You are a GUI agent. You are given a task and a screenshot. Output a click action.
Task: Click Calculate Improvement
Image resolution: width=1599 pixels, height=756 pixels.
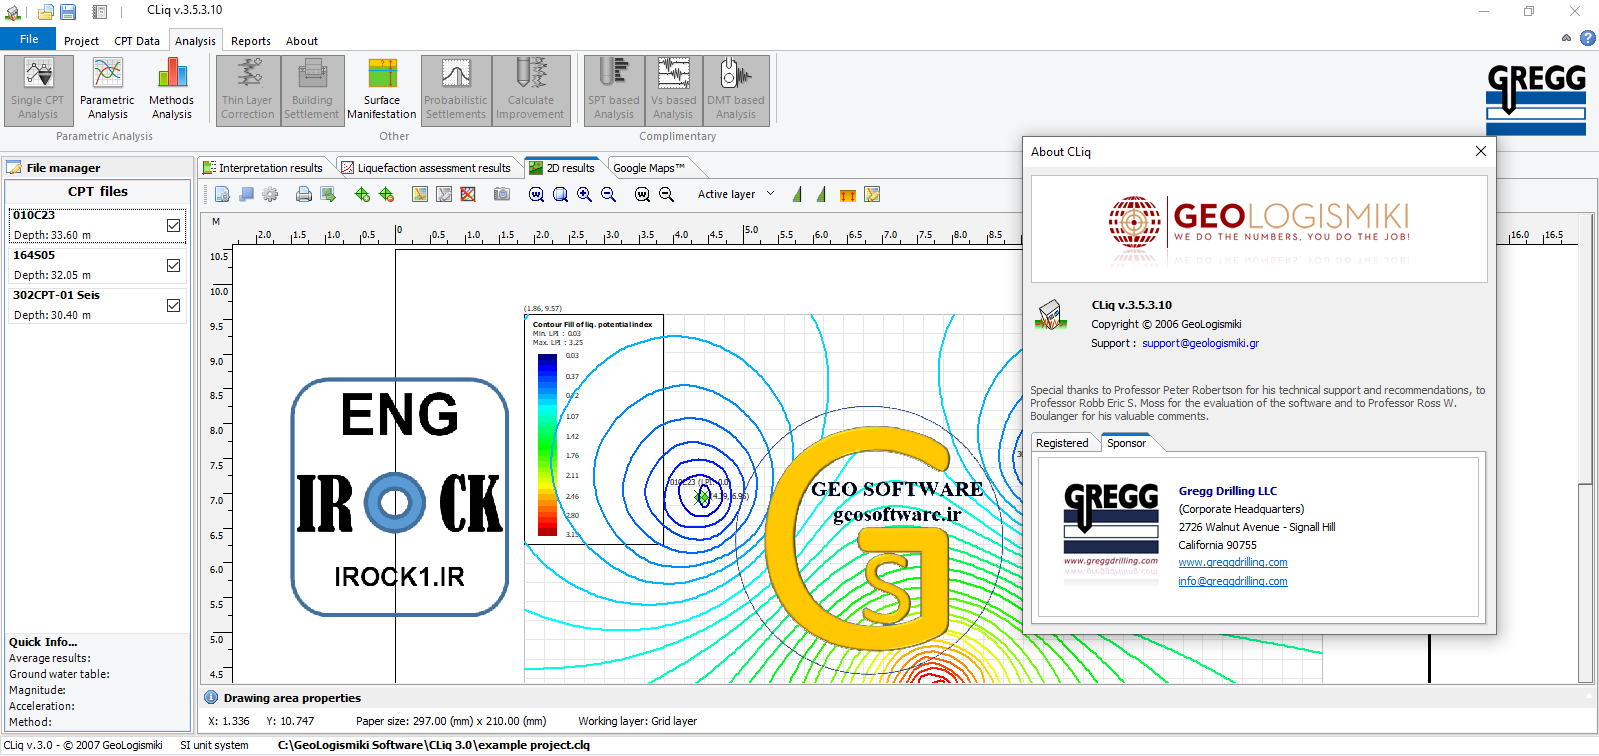[x=531, y=90]
